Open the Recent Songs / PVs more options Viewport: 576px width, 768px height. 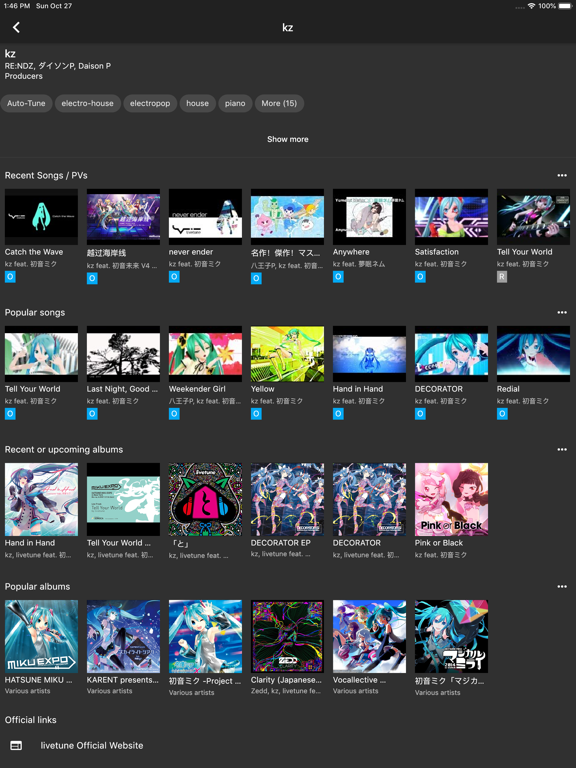(x=562, y=175)
